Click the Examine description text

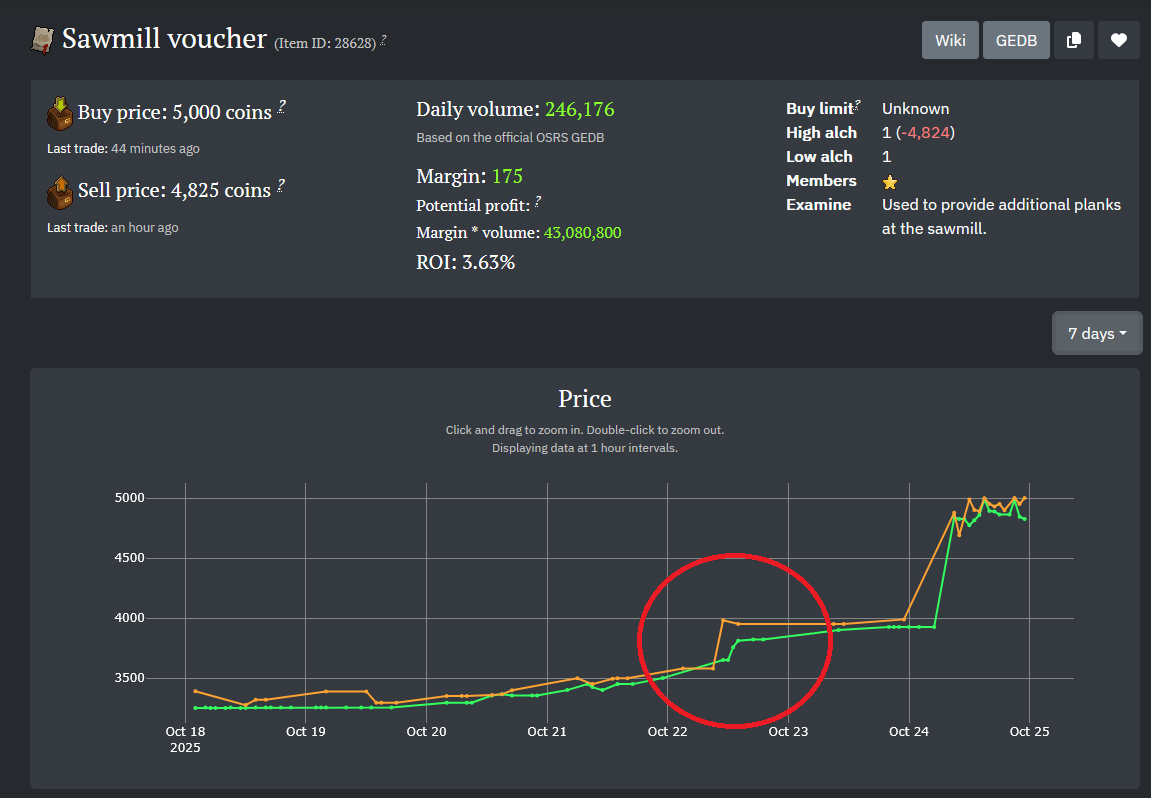tap(1001, 217)
